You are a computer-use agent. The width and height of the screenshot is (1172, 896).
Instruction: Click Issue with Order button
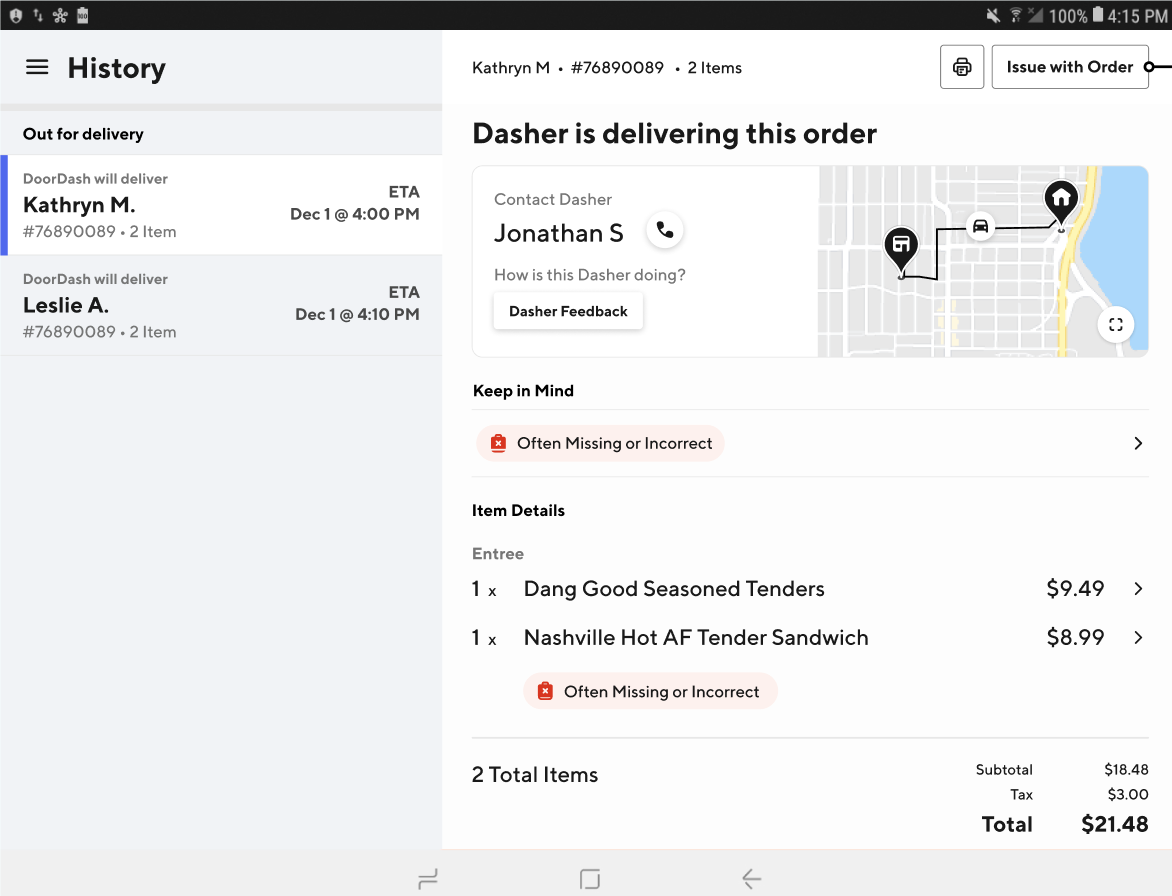(x=1070, y=67)
